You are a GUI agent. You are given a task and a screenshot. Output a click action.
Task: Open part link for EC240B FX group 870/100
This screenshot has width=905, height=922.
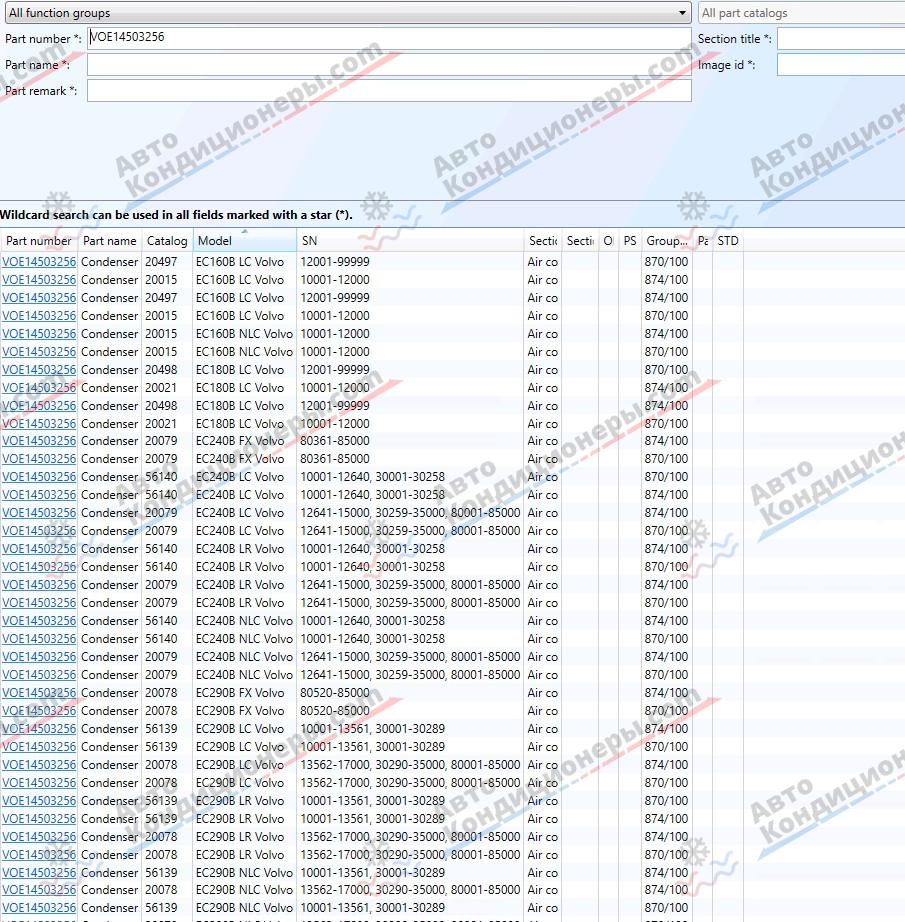click(39, 459)
